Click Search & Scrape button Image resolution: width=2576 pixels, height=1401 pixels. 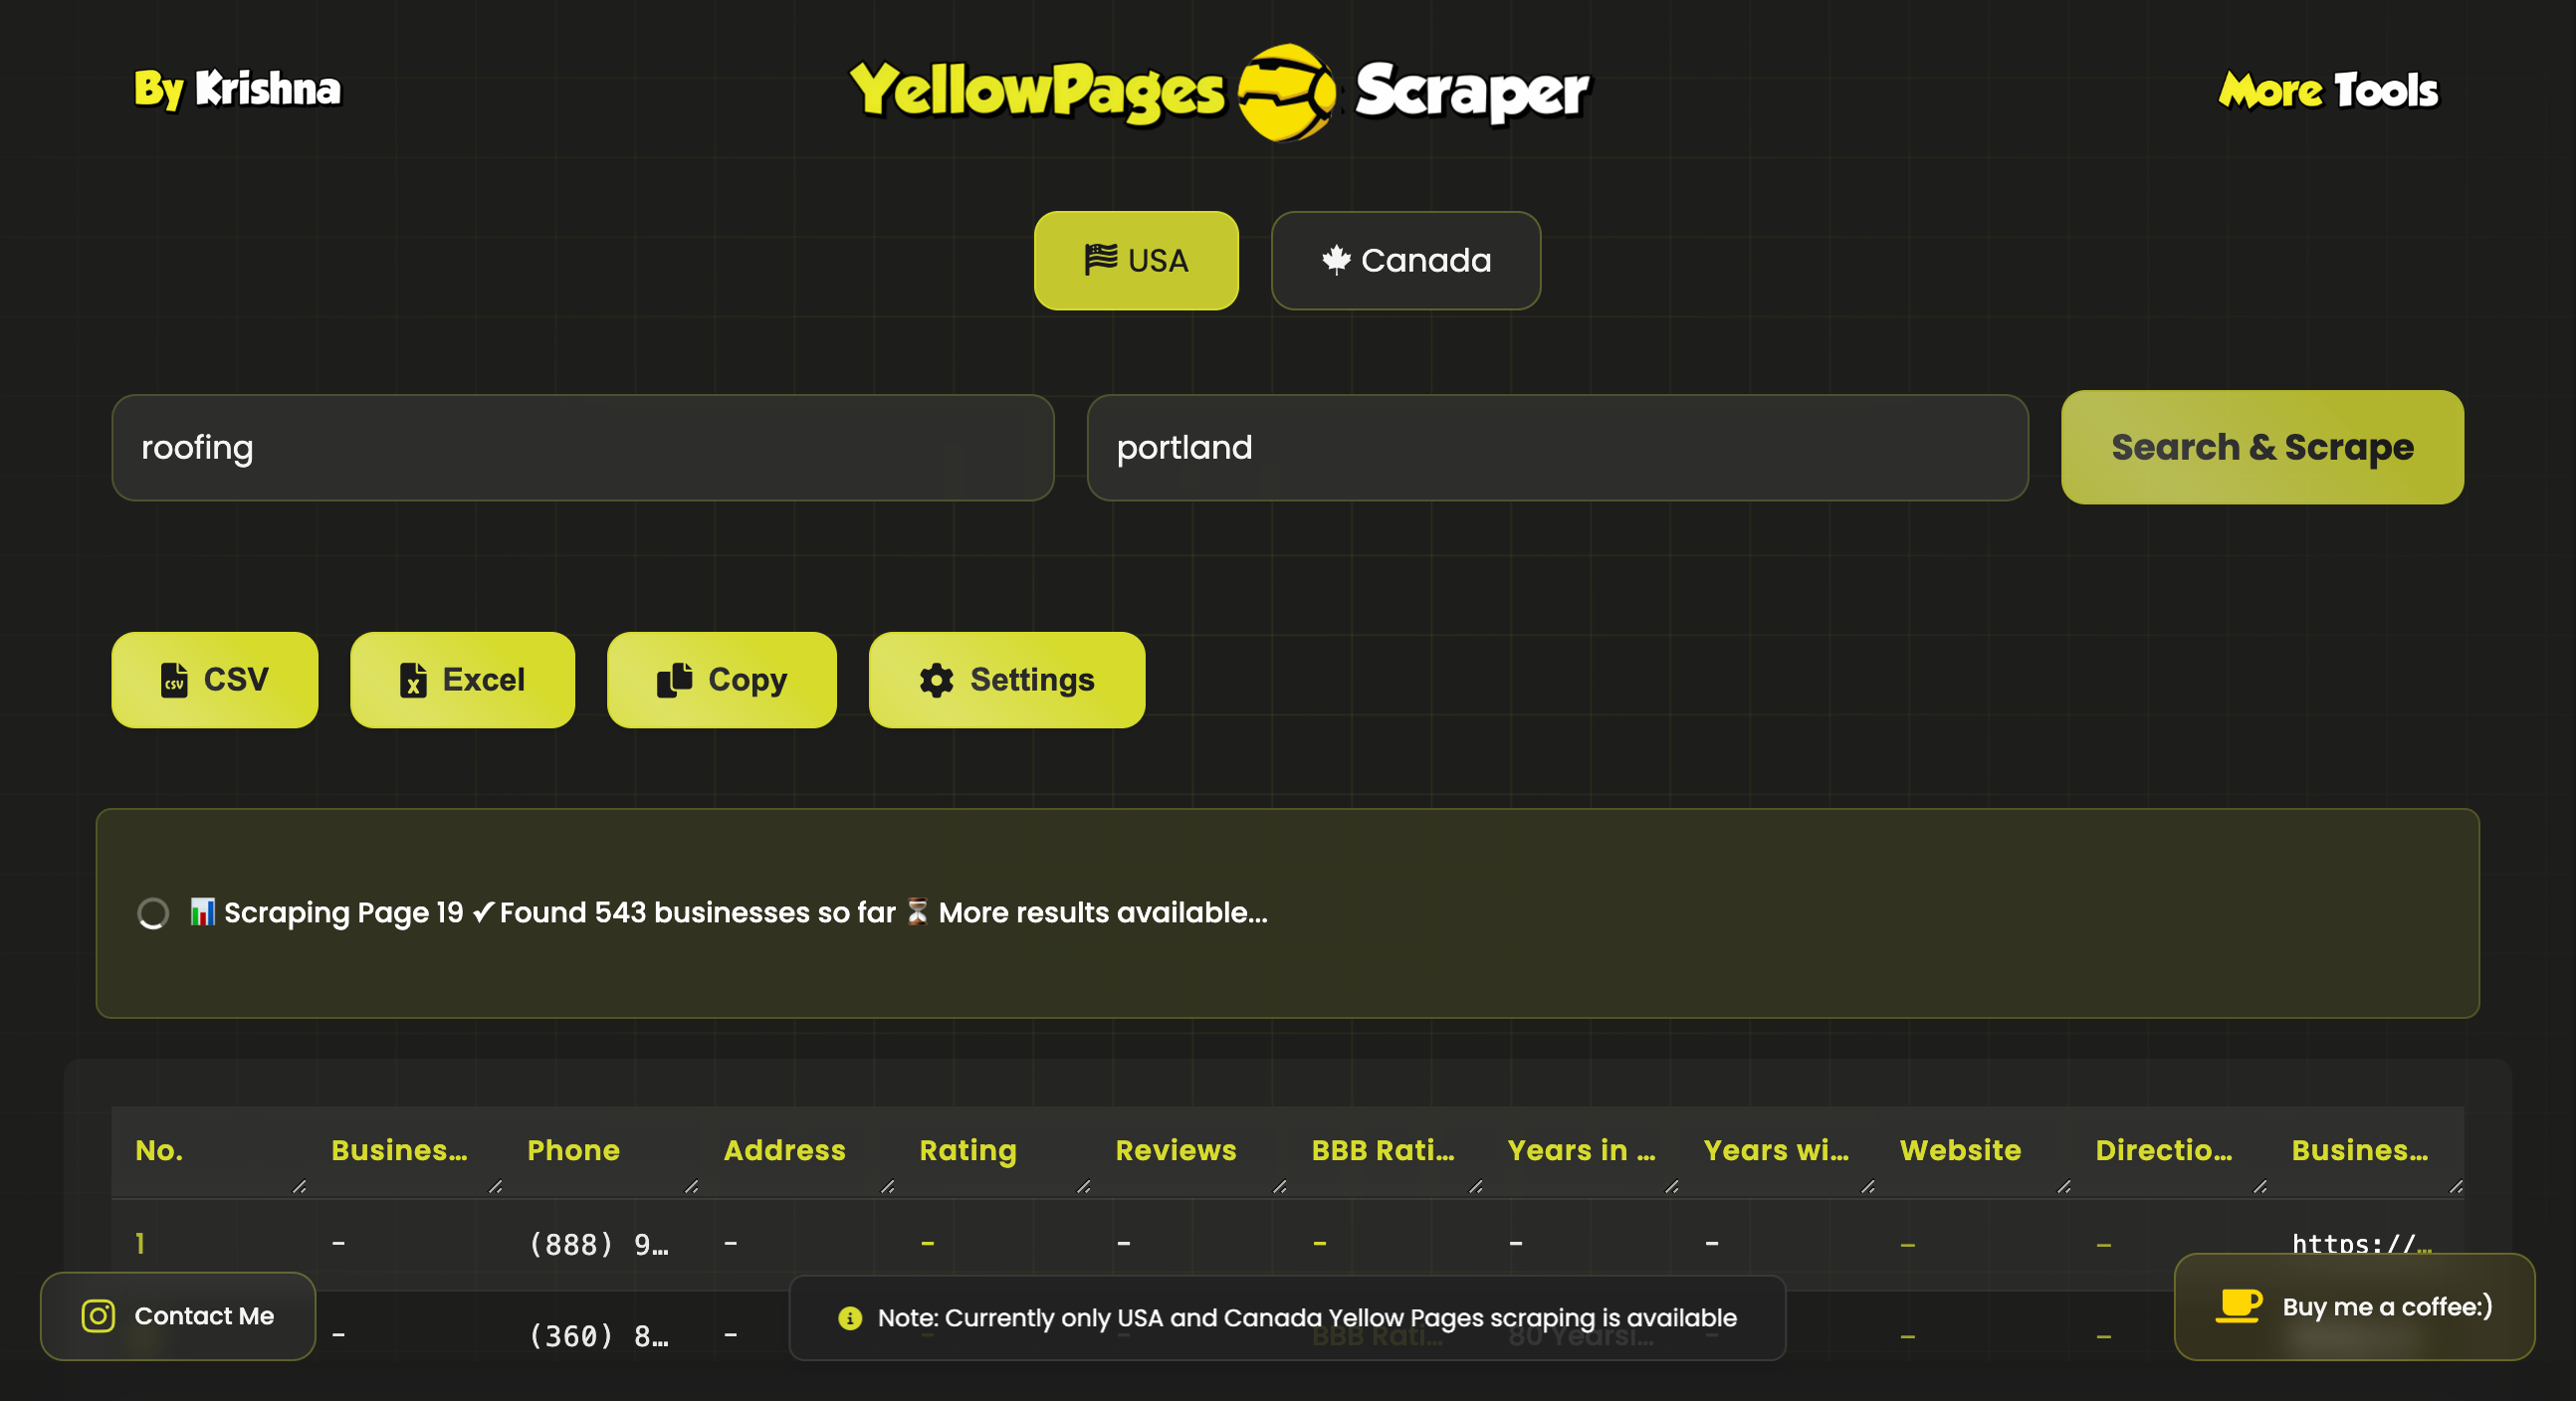2262,445
